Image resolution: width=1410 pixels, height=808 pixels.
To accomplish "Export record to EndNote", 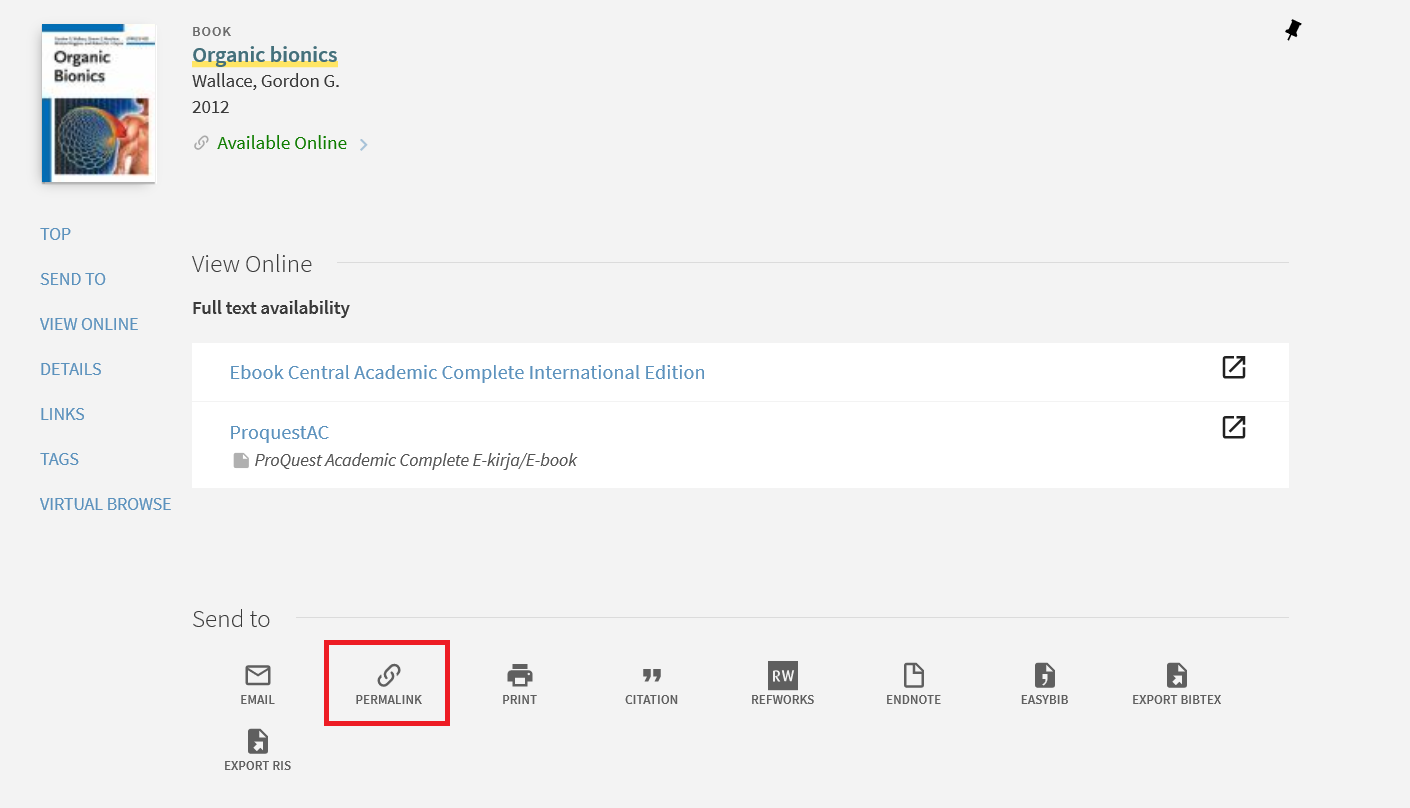I will (x=913, y=676).
